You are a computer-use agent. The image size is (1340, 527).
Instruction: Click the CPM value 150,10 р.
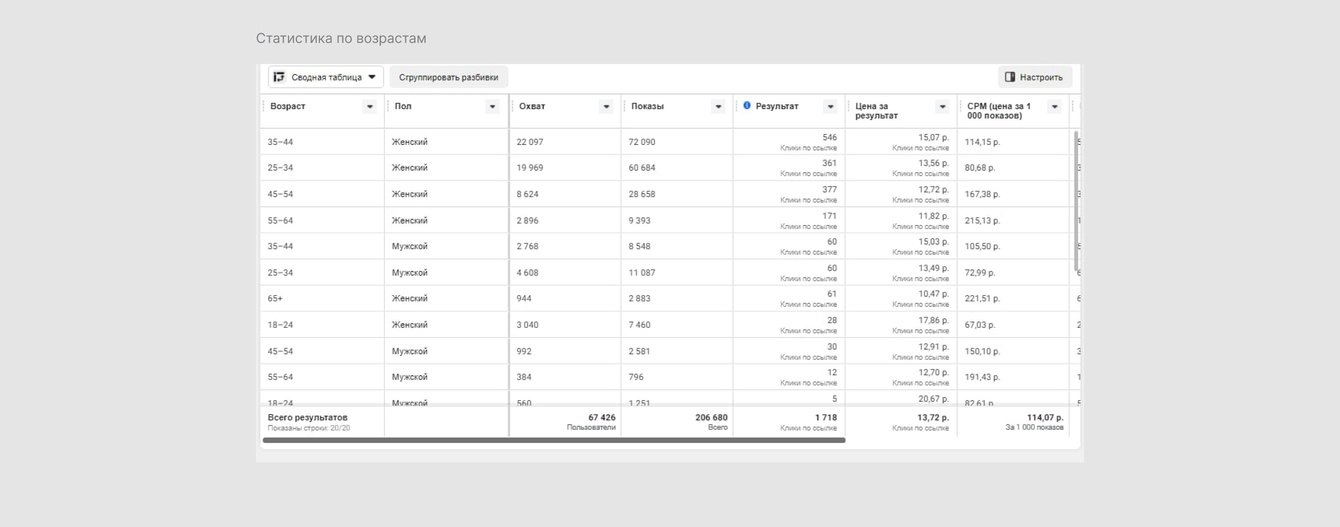(982, 351)
